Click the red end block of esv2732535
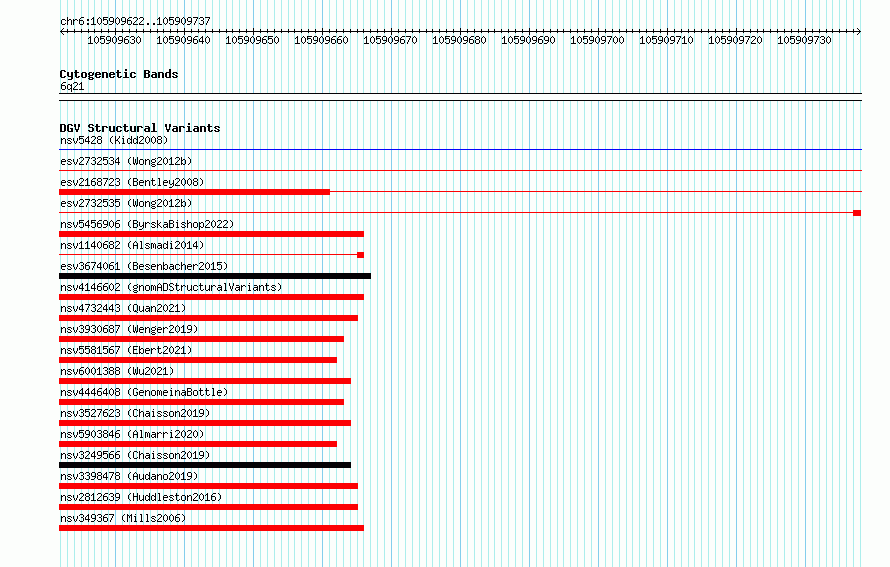Screen dimensions: 890x567 click(857, 213)
